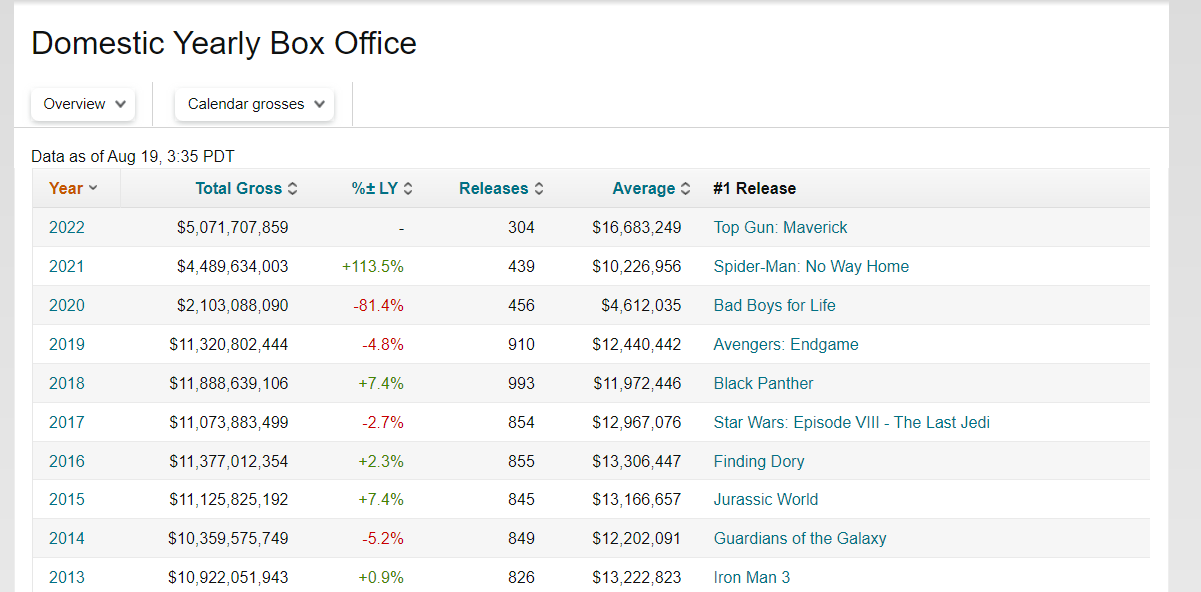Click the +0.9% change value
This screenshot has height=592, width=1201.
pyautogui.click(x=381, y=577)
